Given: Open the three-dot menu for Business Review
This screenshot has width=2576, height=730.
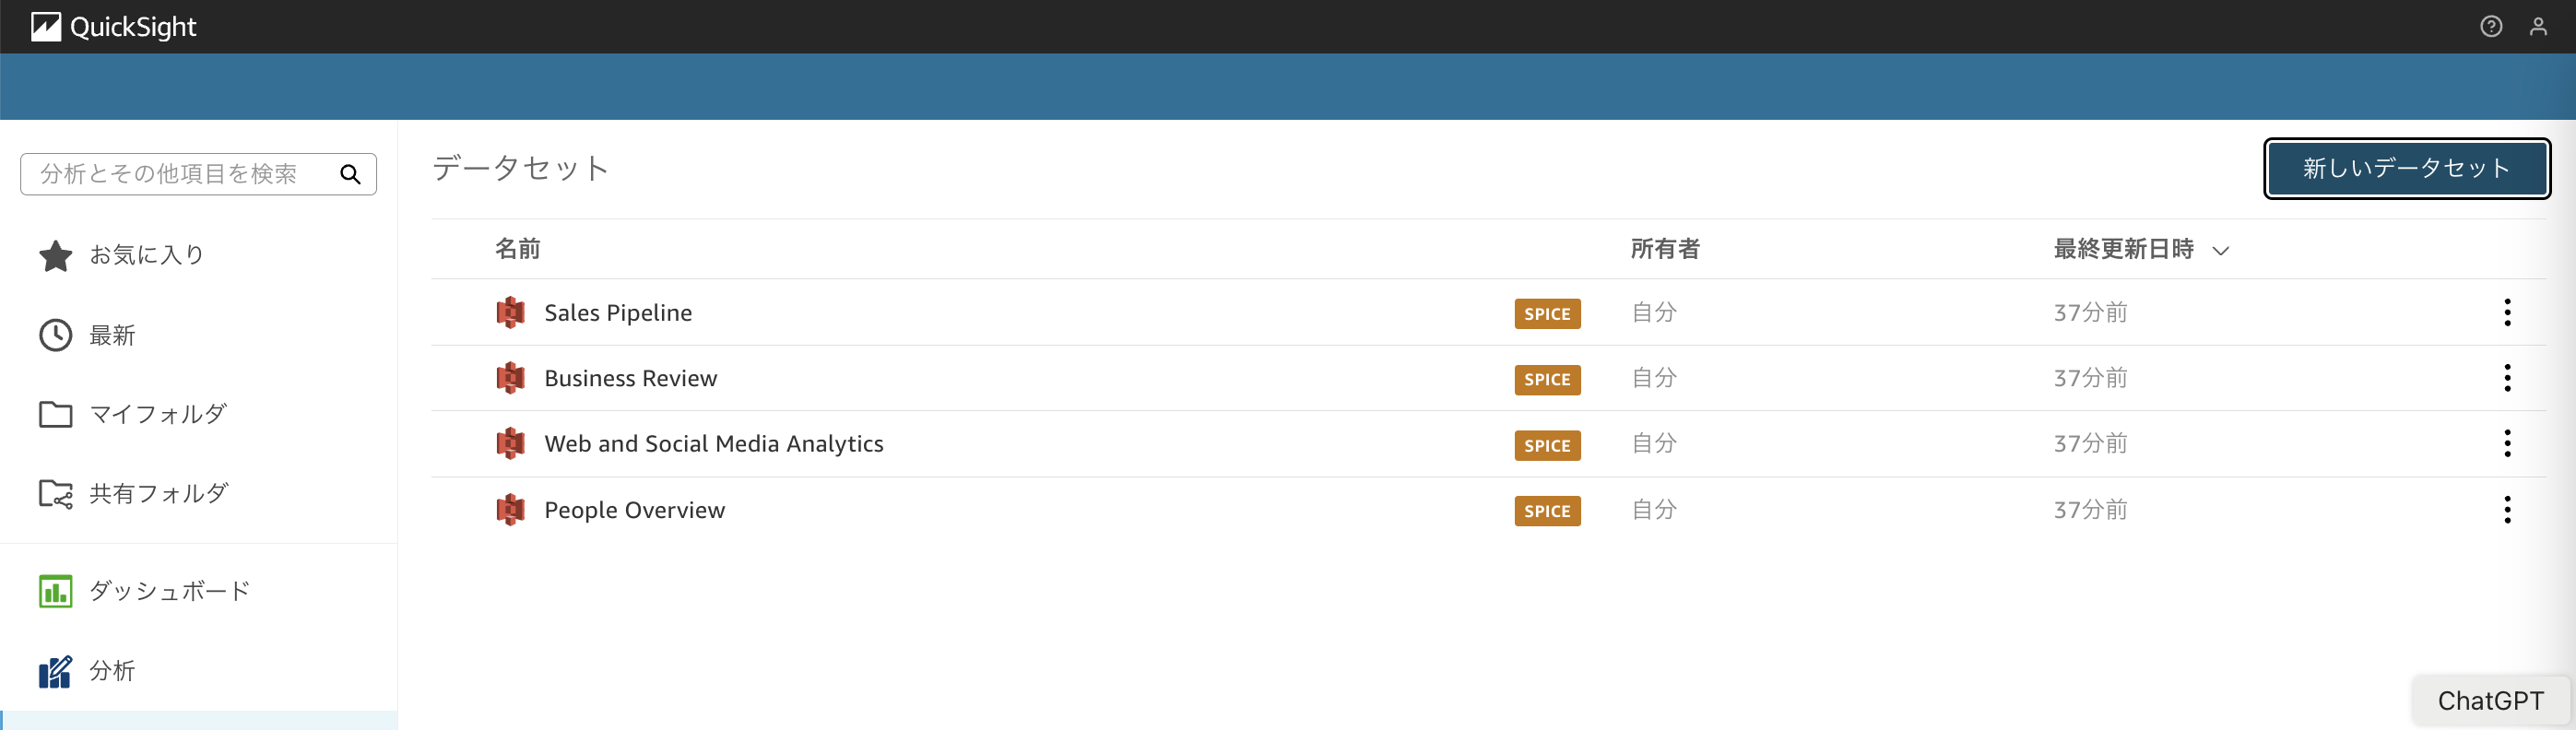Looking at the screenshot, I should [2507, 378].
